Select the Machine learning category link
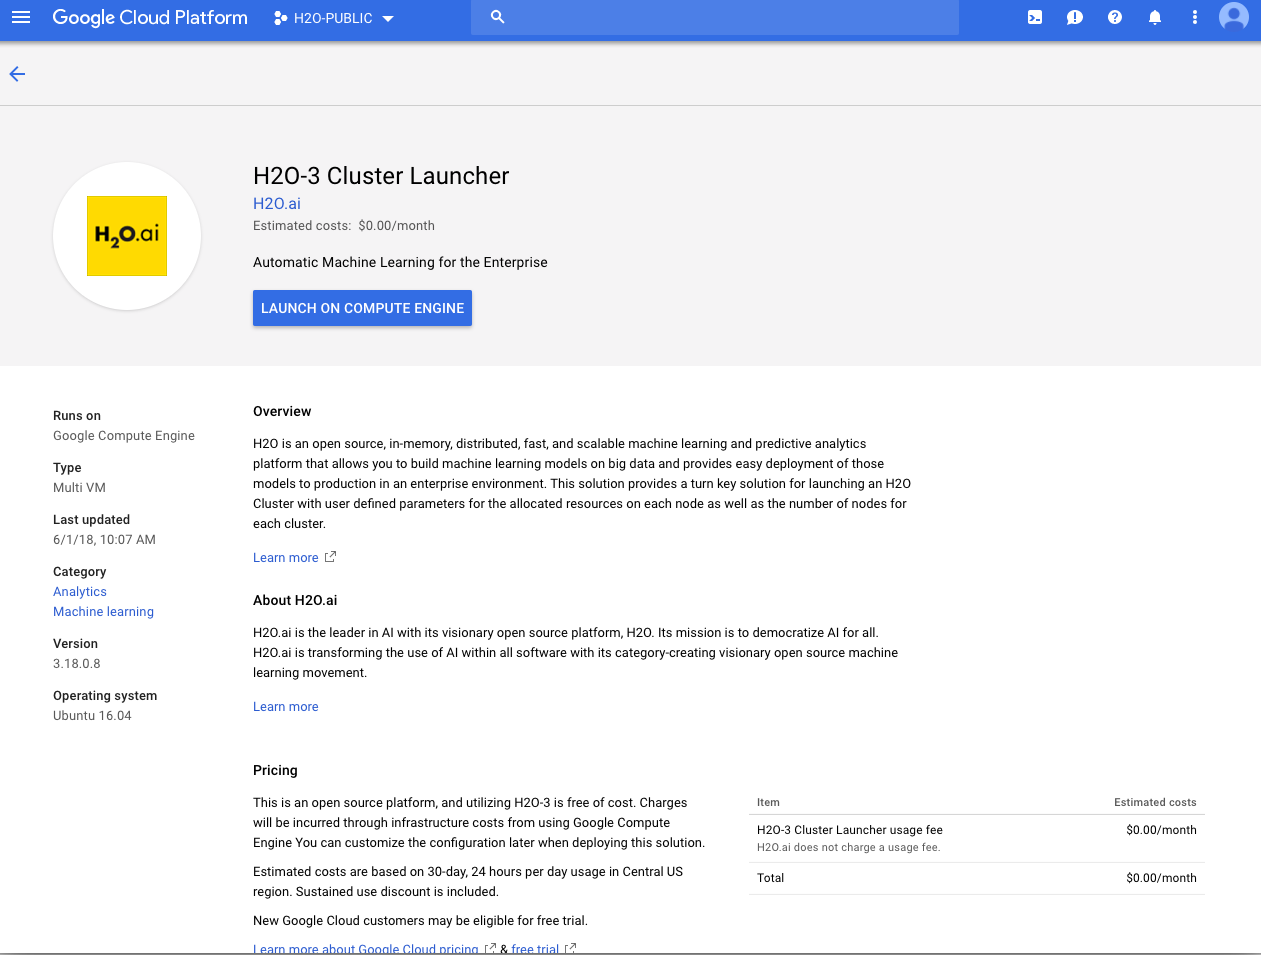This screenshot has height=955, width=1261. [x=103, y=612]
